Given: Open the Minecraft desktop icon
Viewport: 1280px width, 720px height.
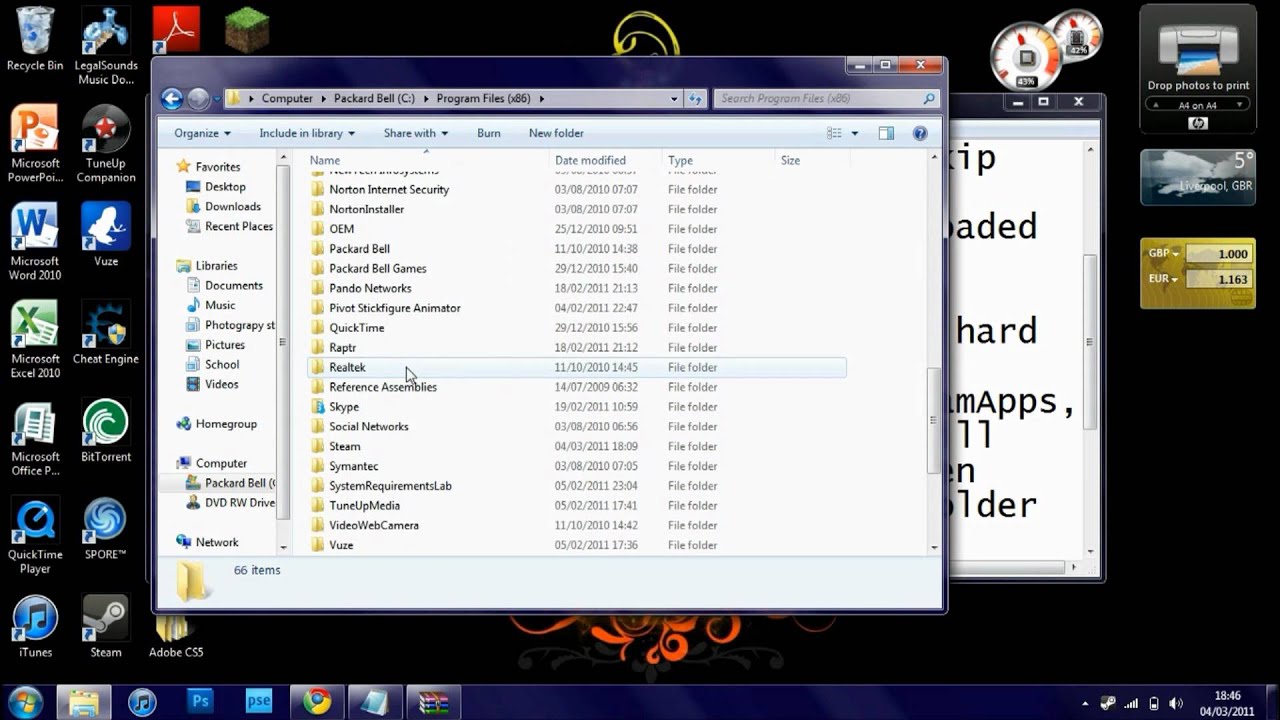Looking at the screenshot, I should tap(246, 32).
